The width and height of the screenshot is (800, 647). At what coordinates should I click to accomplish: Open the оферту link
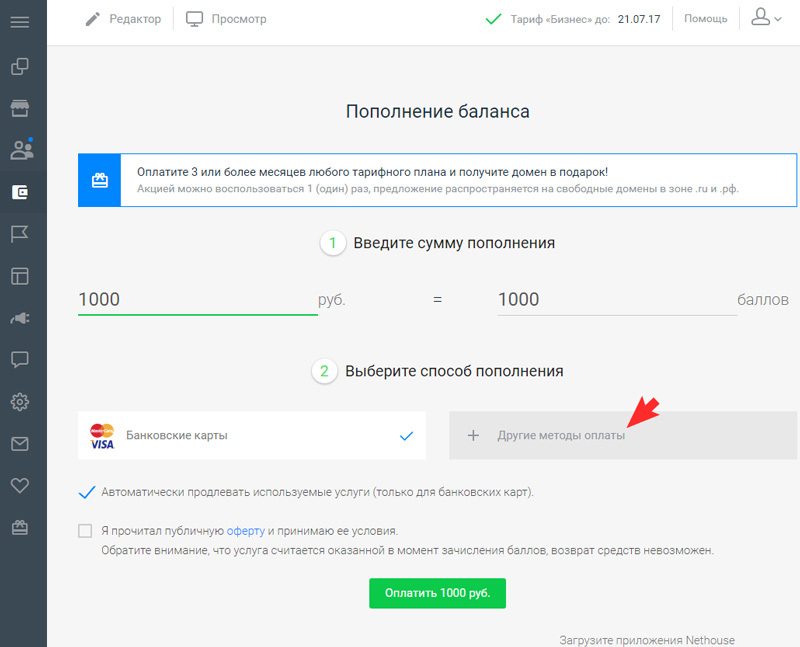click(245, 531)
